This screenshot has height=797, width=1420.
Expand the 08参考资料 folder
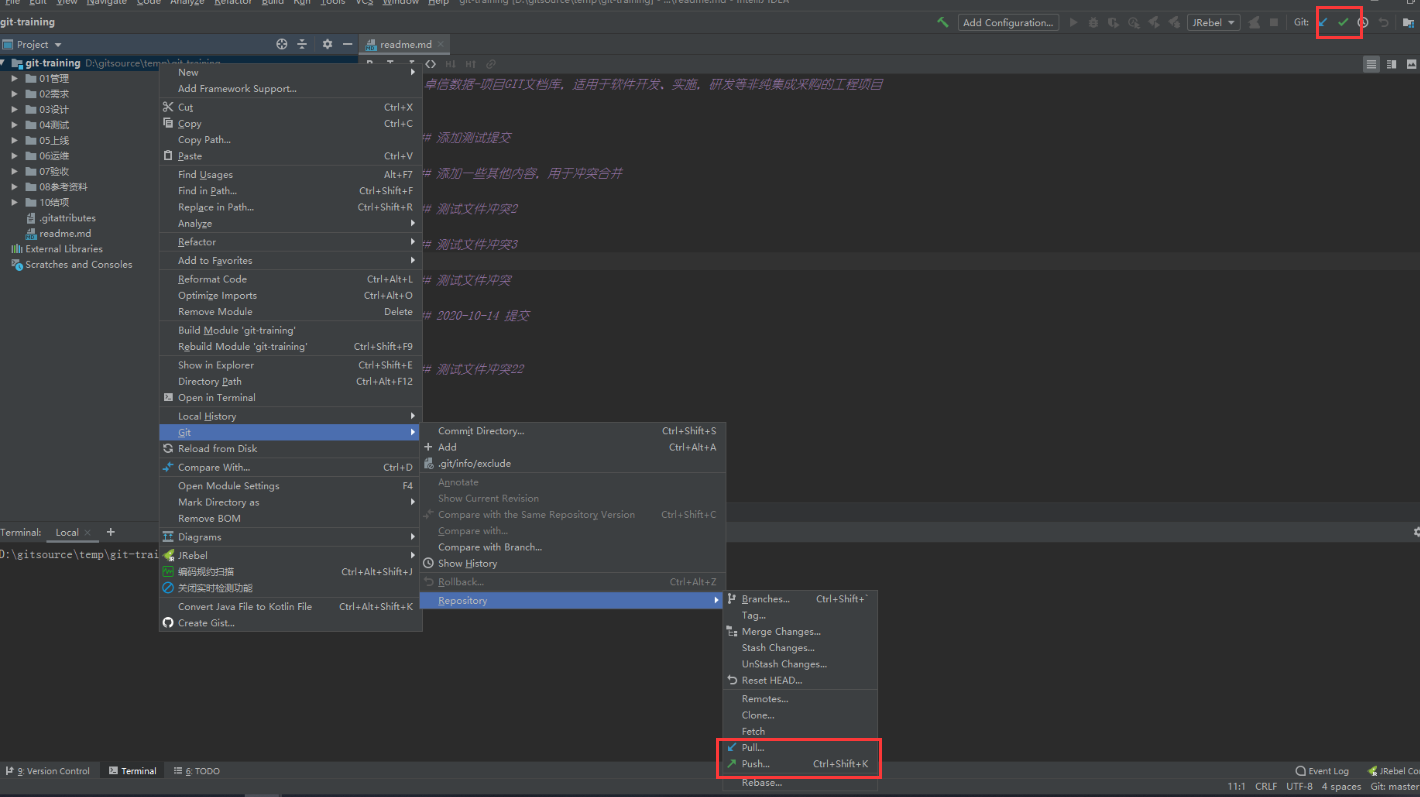click(15, 186)
